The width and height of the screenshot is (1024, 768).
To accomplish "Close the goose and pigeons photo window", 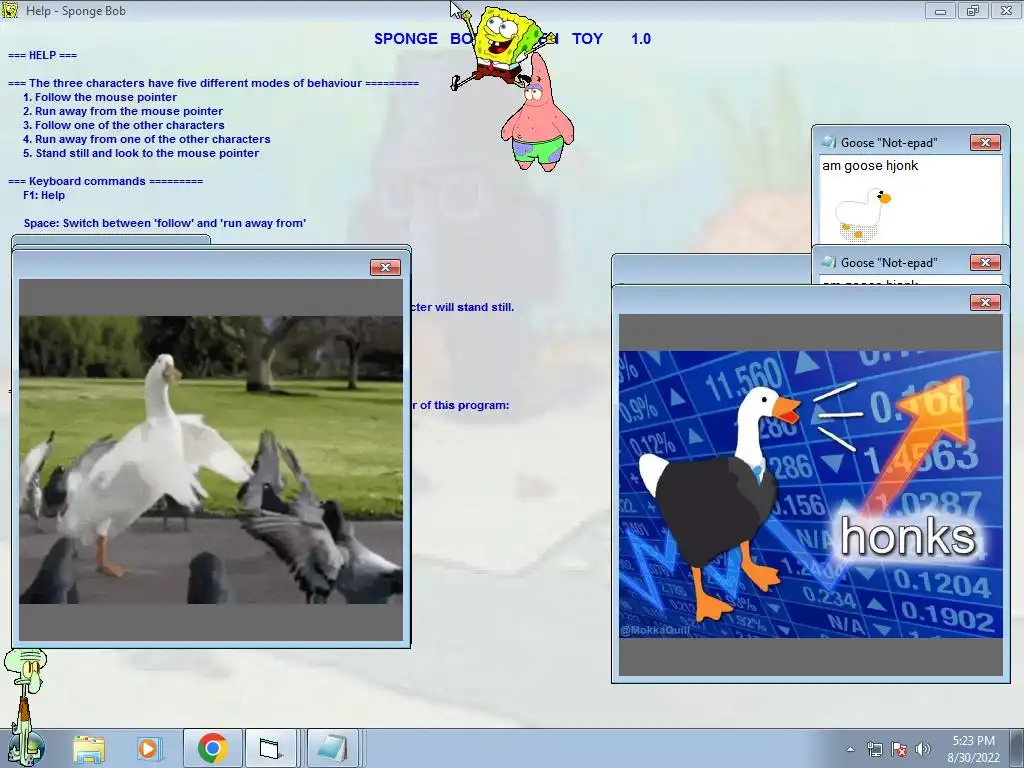I will [385, 267].
